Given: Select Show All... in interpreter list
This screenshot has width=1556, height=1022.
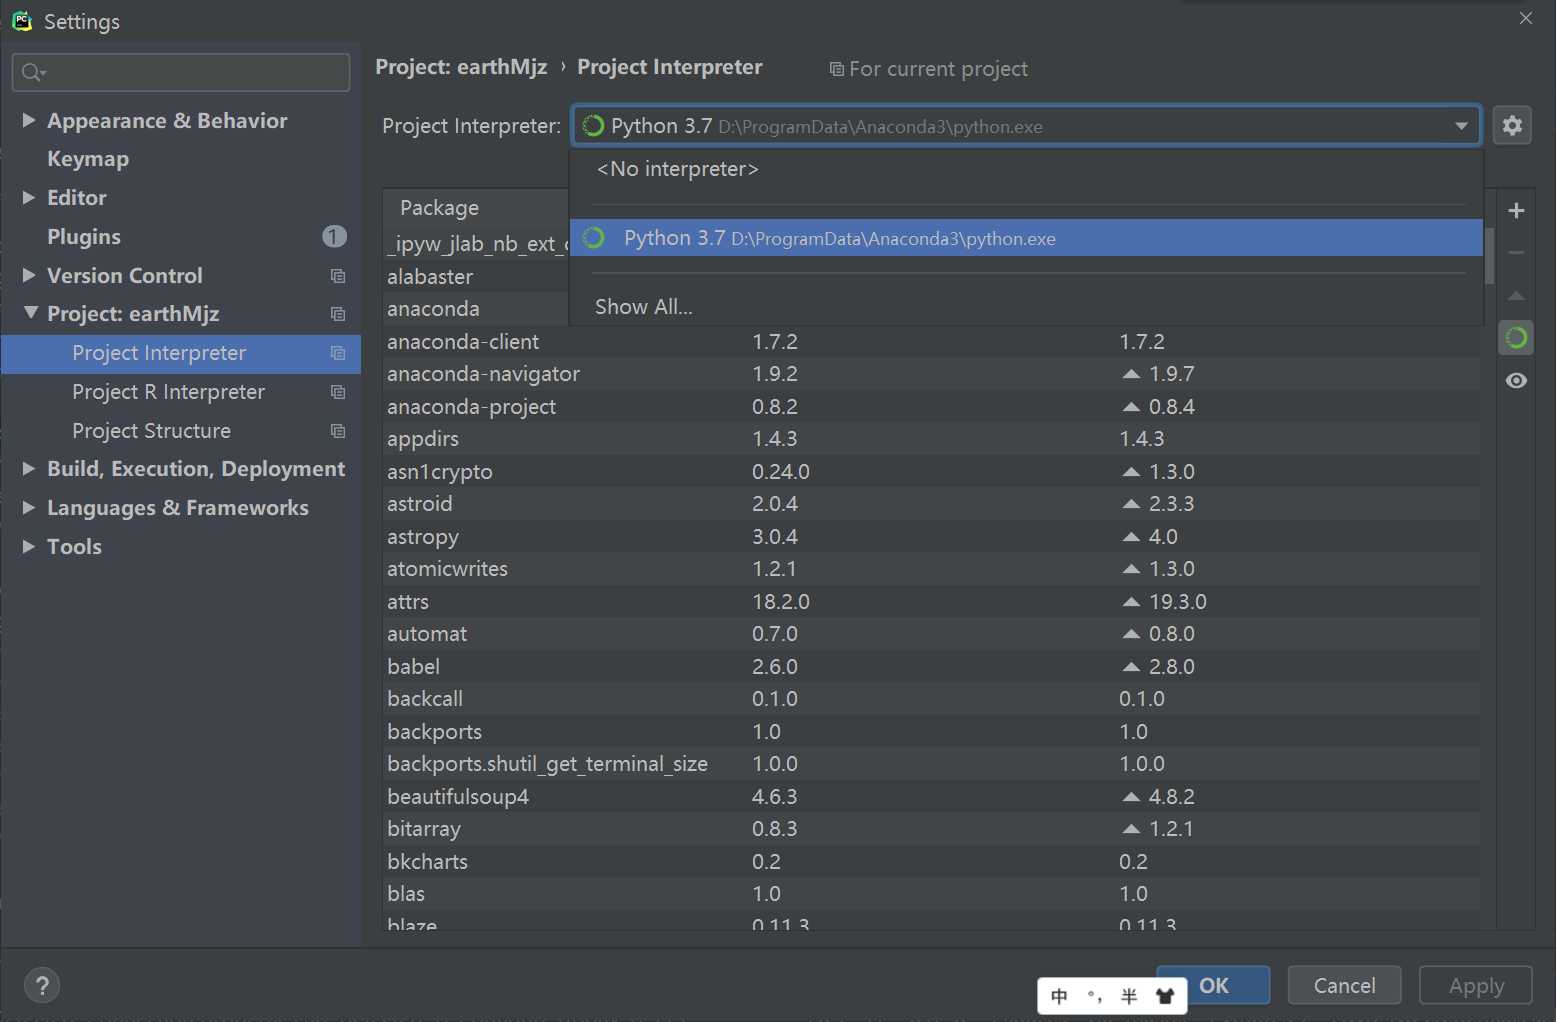Looking at the screenshot, I should (1026, 307).
